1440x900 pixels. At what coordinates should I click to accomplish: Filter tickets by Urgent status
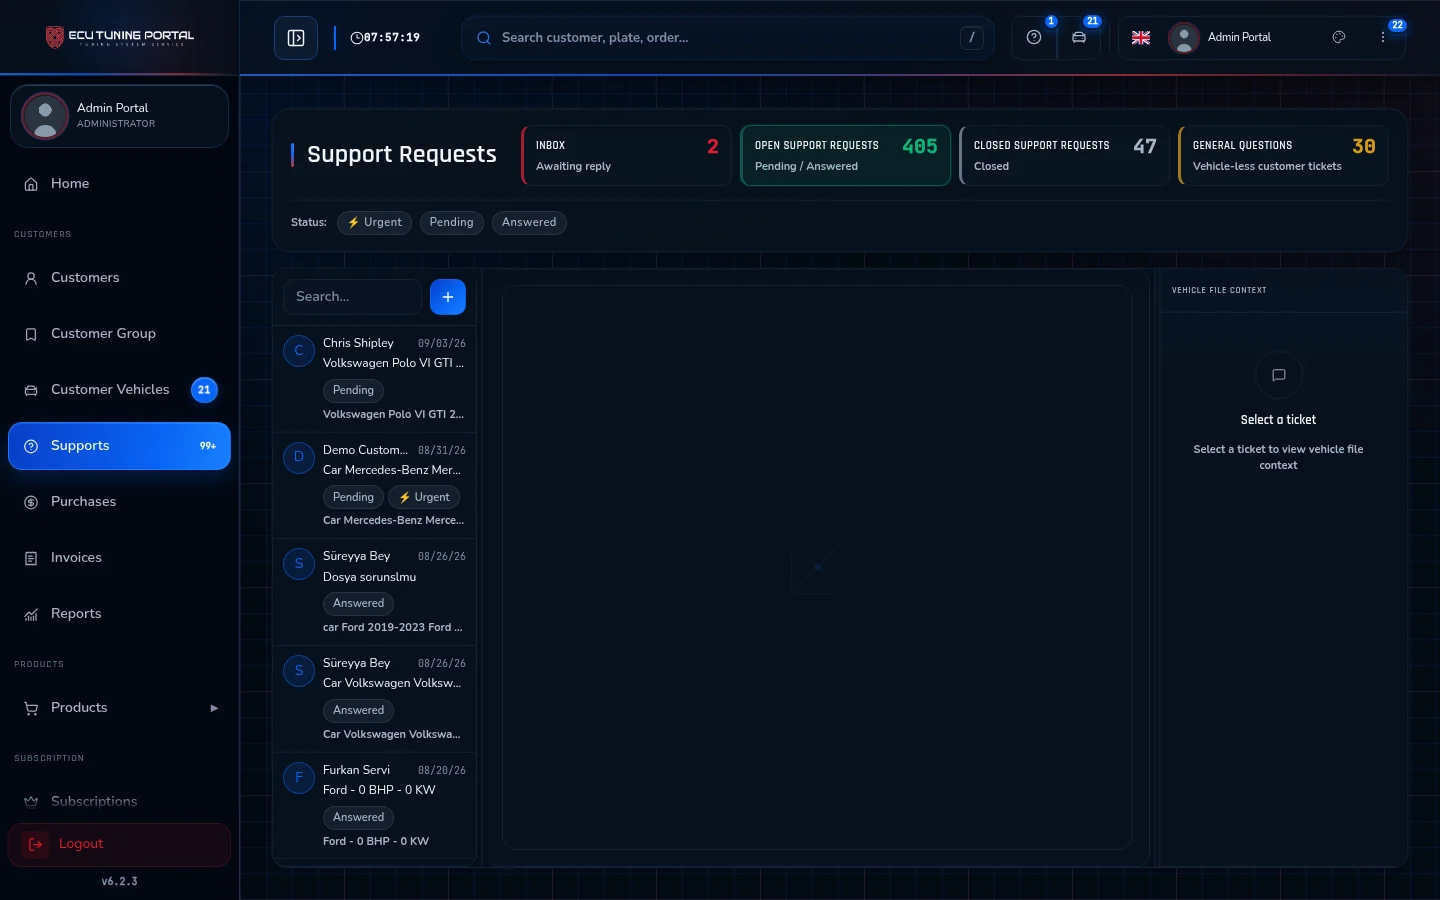coord(374,223)
